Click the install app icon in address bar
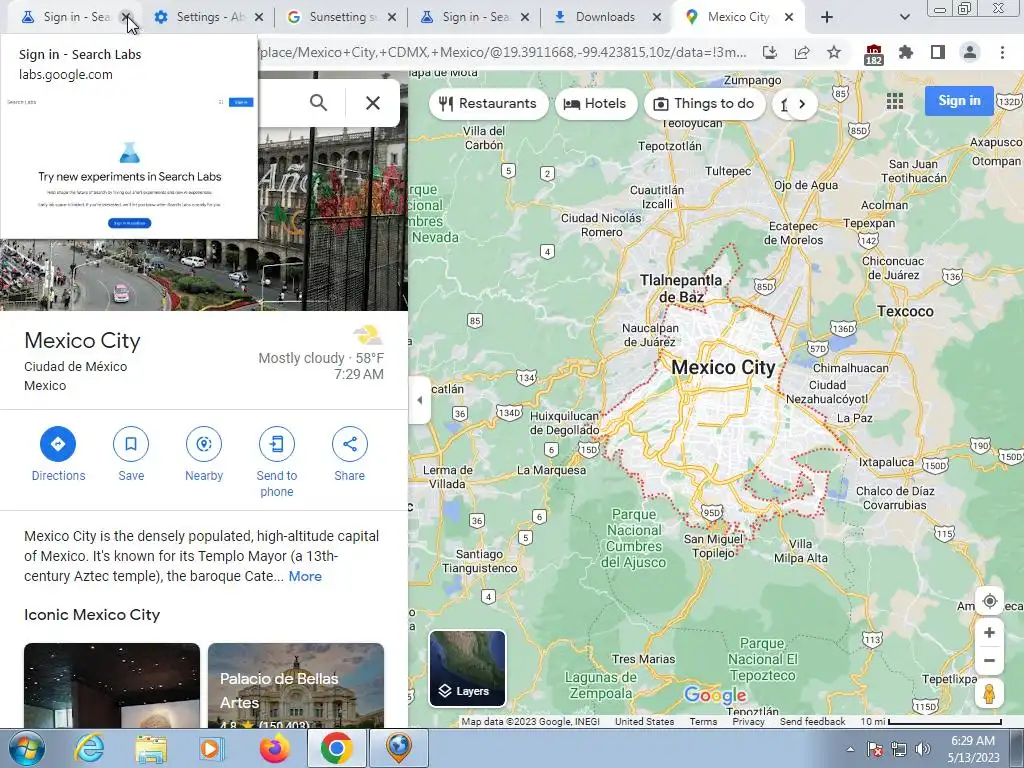Viewport: 1024px width, 768px height. pos(770,52)
